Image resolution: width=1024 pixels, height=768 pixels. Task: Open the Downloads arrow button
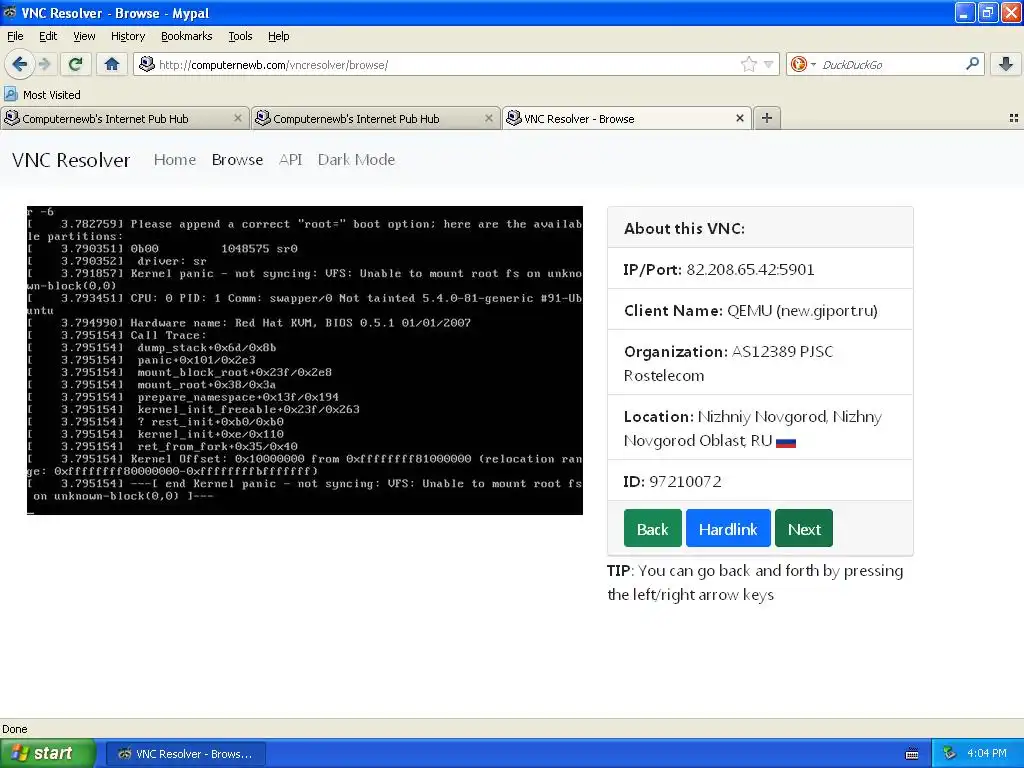1006,64
